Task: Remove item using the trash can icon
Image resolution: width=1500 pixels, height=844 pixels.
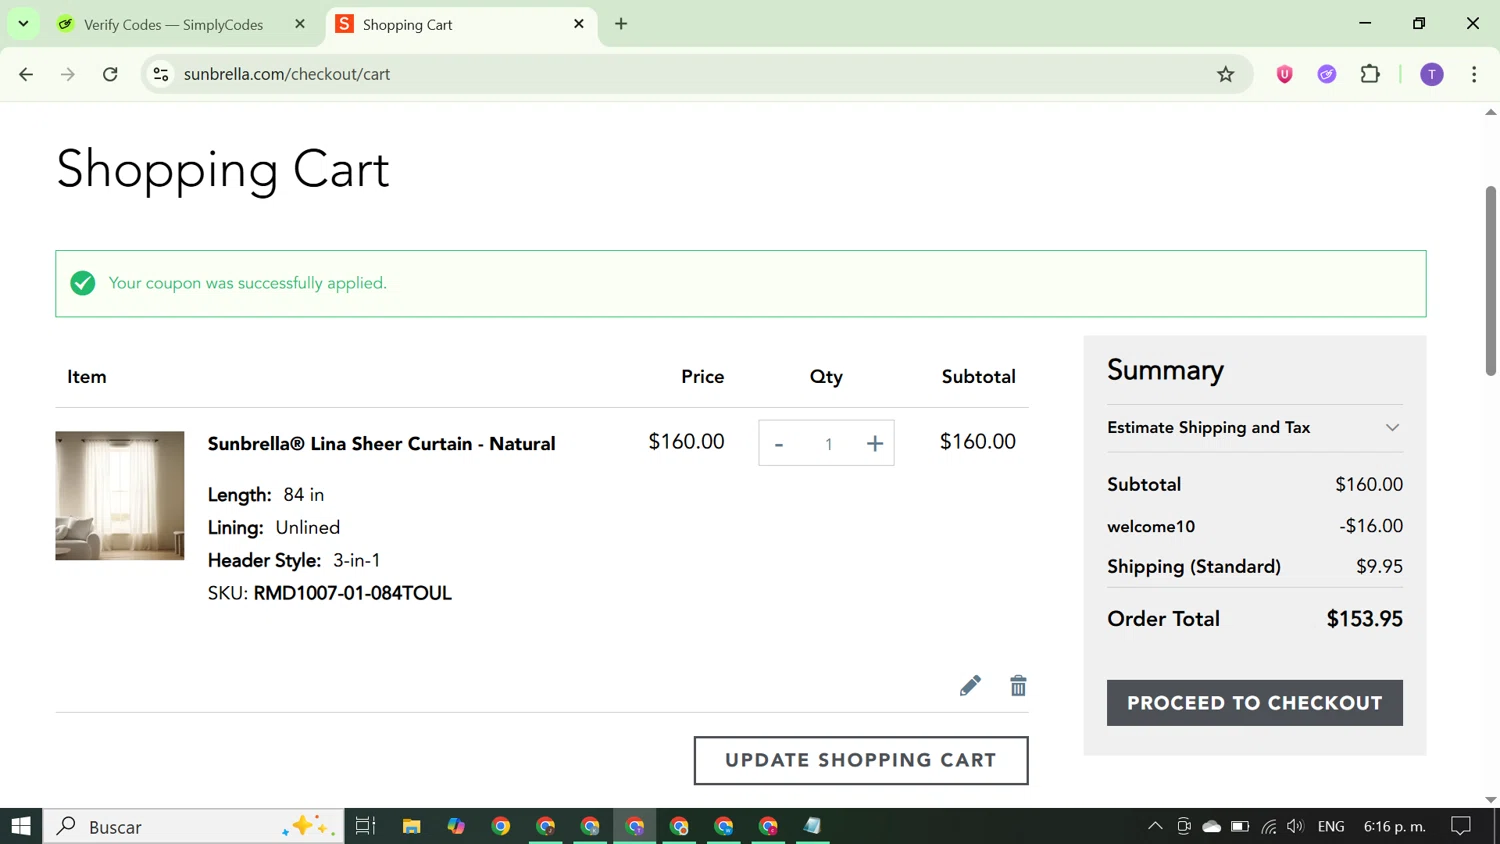Action: click(1018, 685)
